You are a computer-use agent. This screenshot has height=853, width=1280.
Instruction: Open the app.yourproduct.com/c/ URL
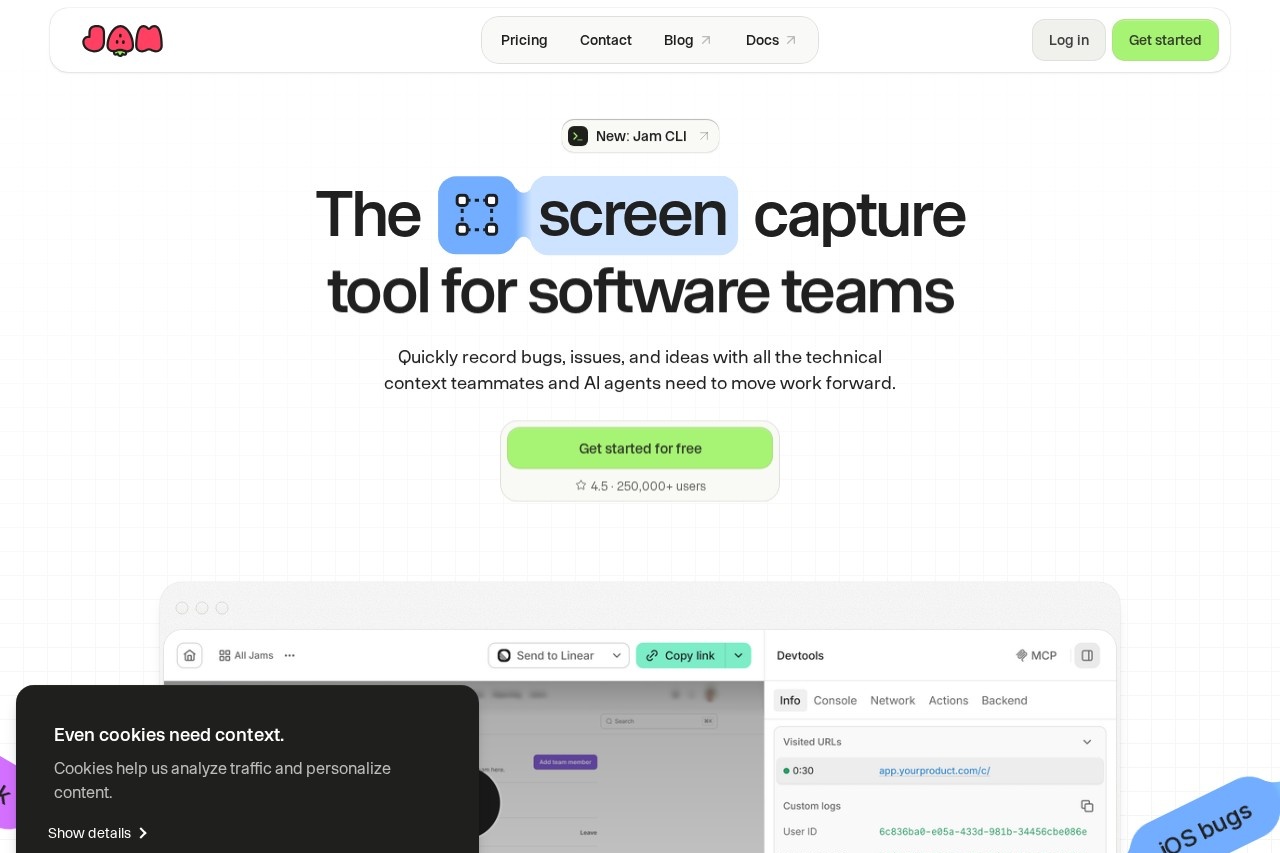pos(934,770)
